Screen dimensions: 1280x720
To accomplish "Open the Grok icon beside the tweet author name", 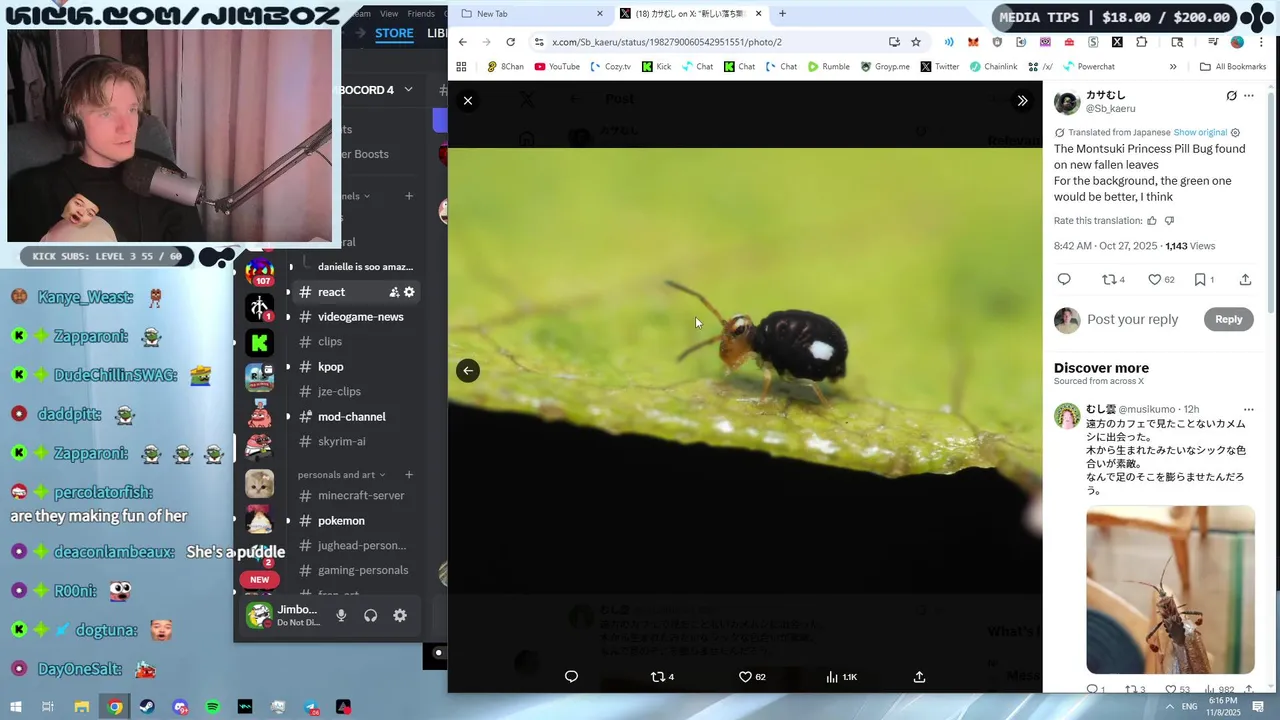I will [1231, 96].
